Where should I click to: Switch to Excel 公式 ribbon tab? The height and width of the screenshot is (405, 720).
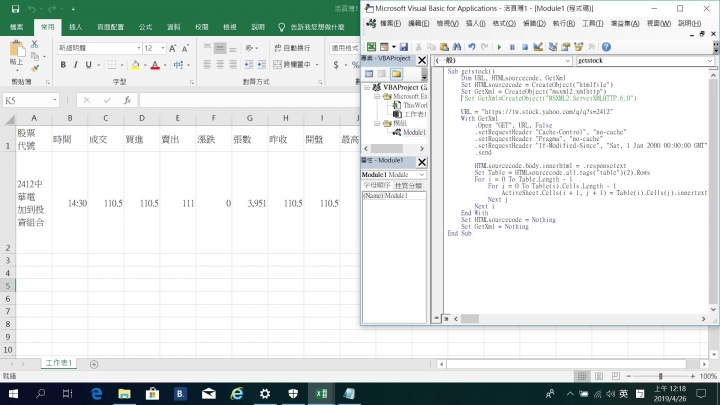145,27
